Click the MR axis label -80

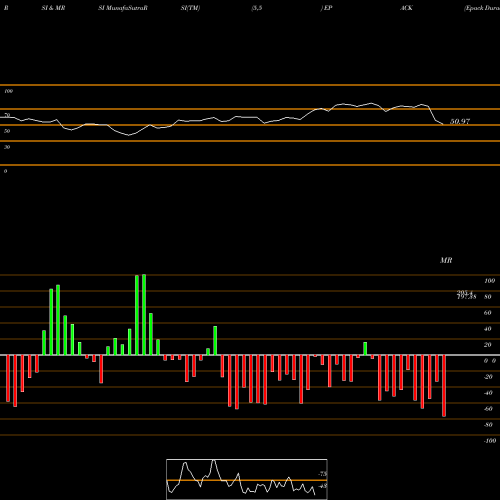pos(488,425)
